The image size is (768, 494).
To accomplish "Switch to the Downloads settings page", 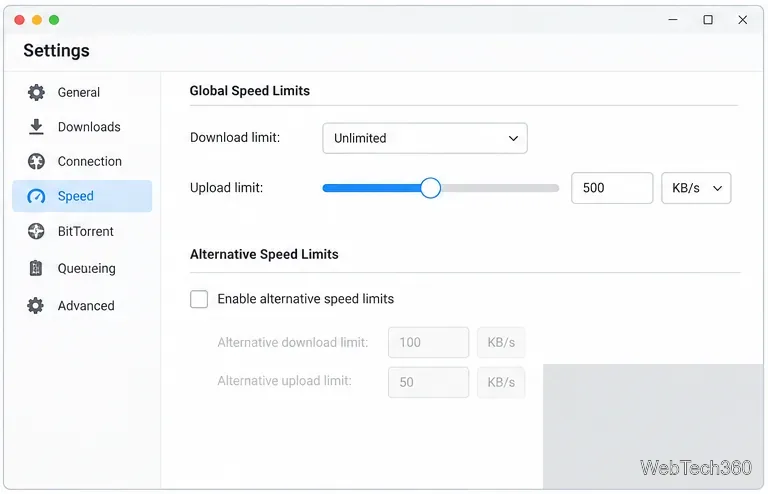I will (82, 127).
